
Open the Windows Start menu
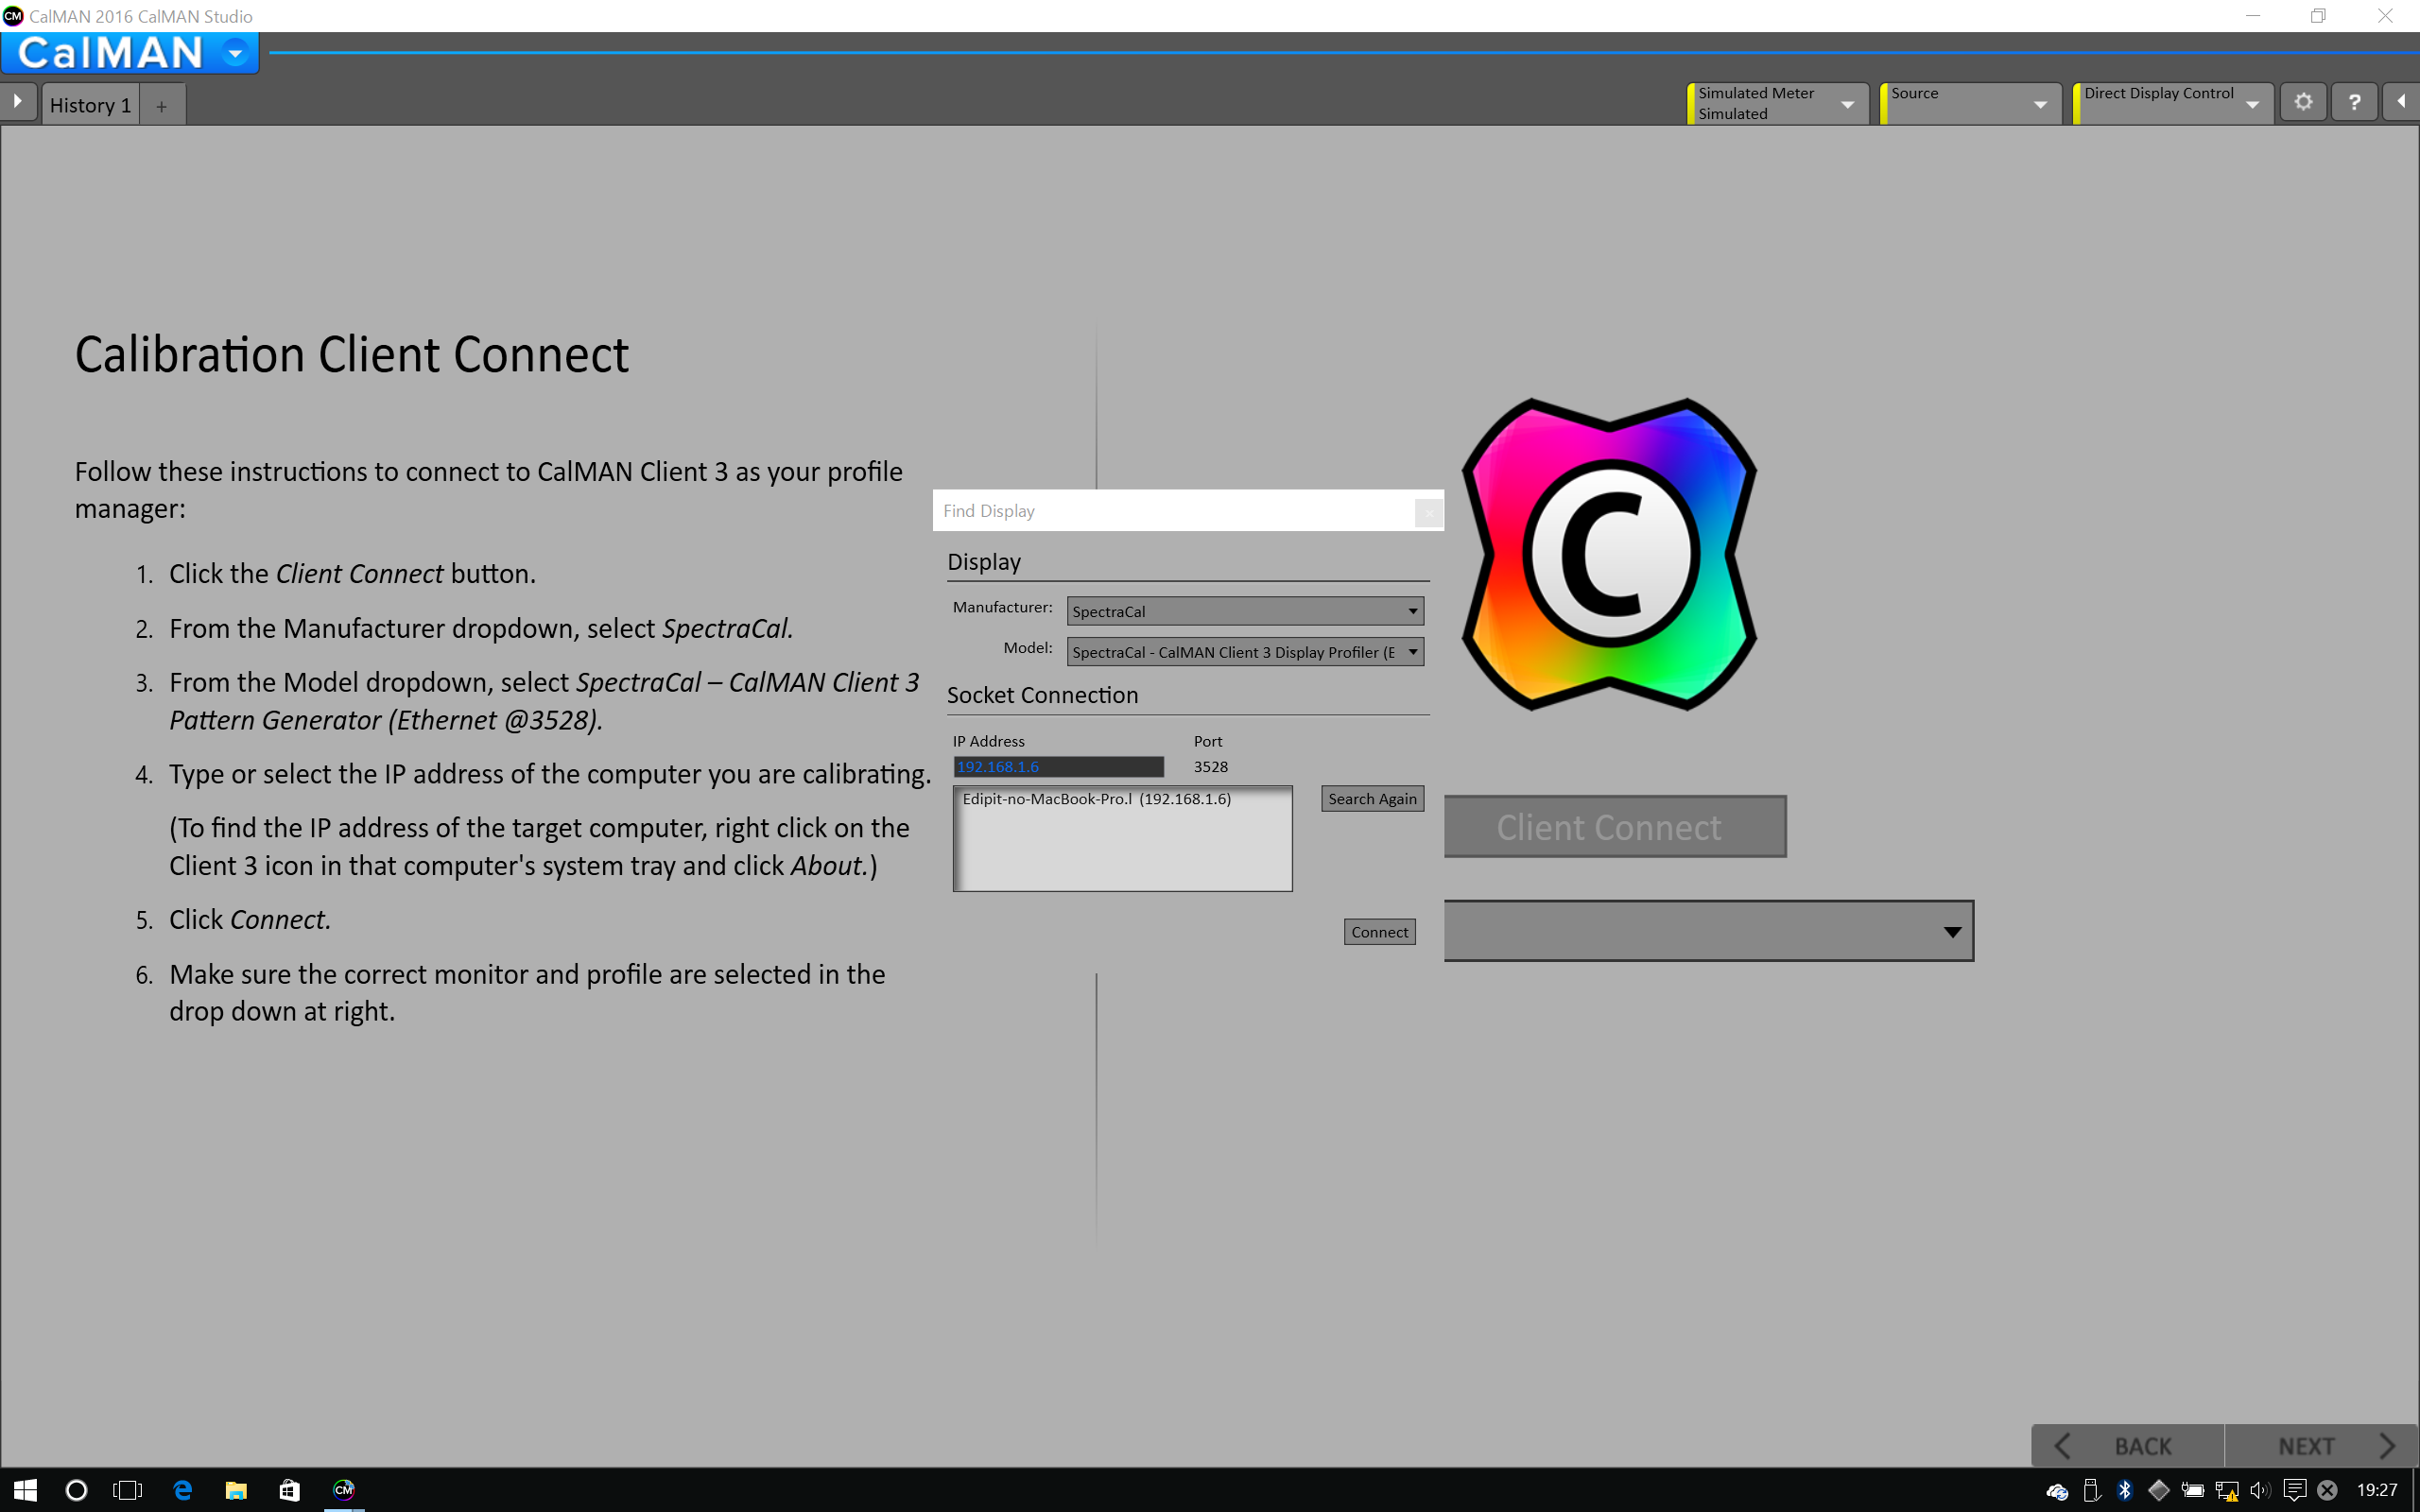coord(25,1490)
